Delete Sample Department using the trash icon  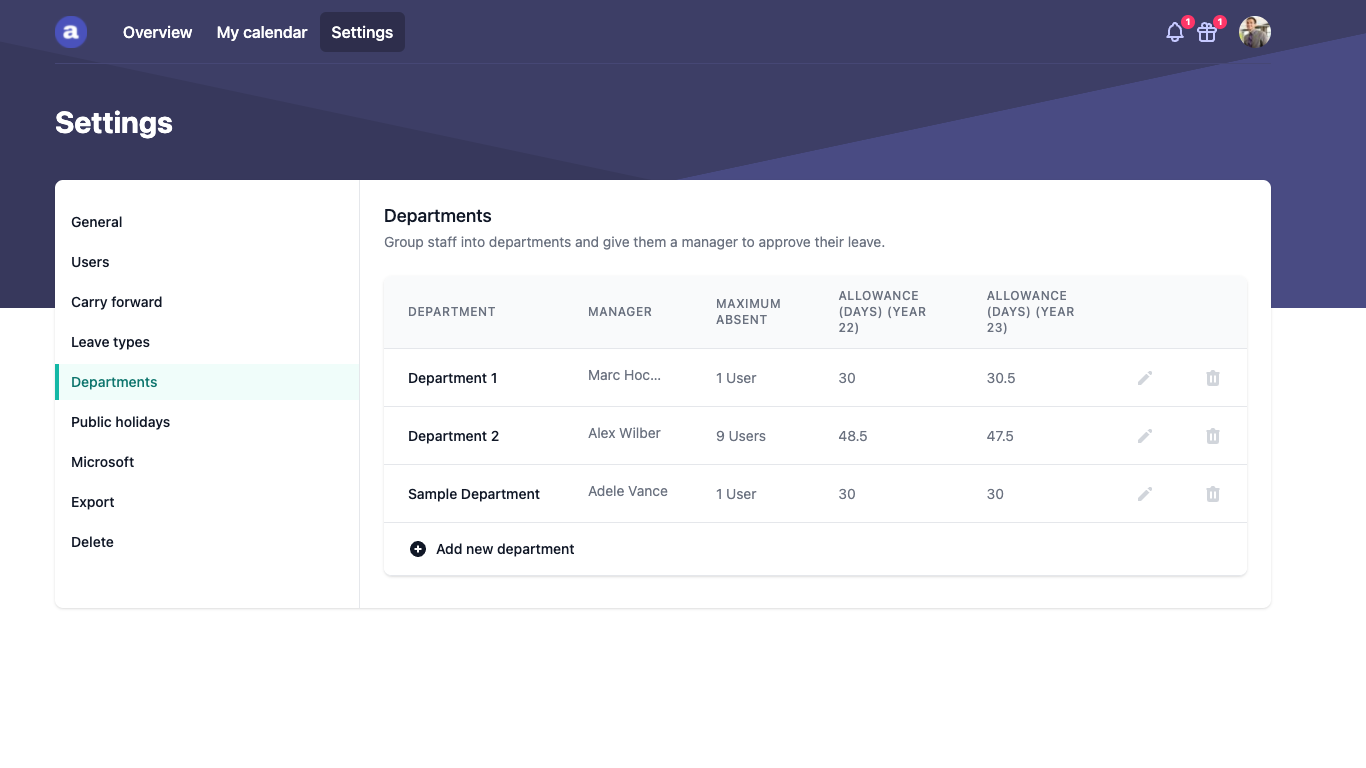click(x=1212, y=493)
